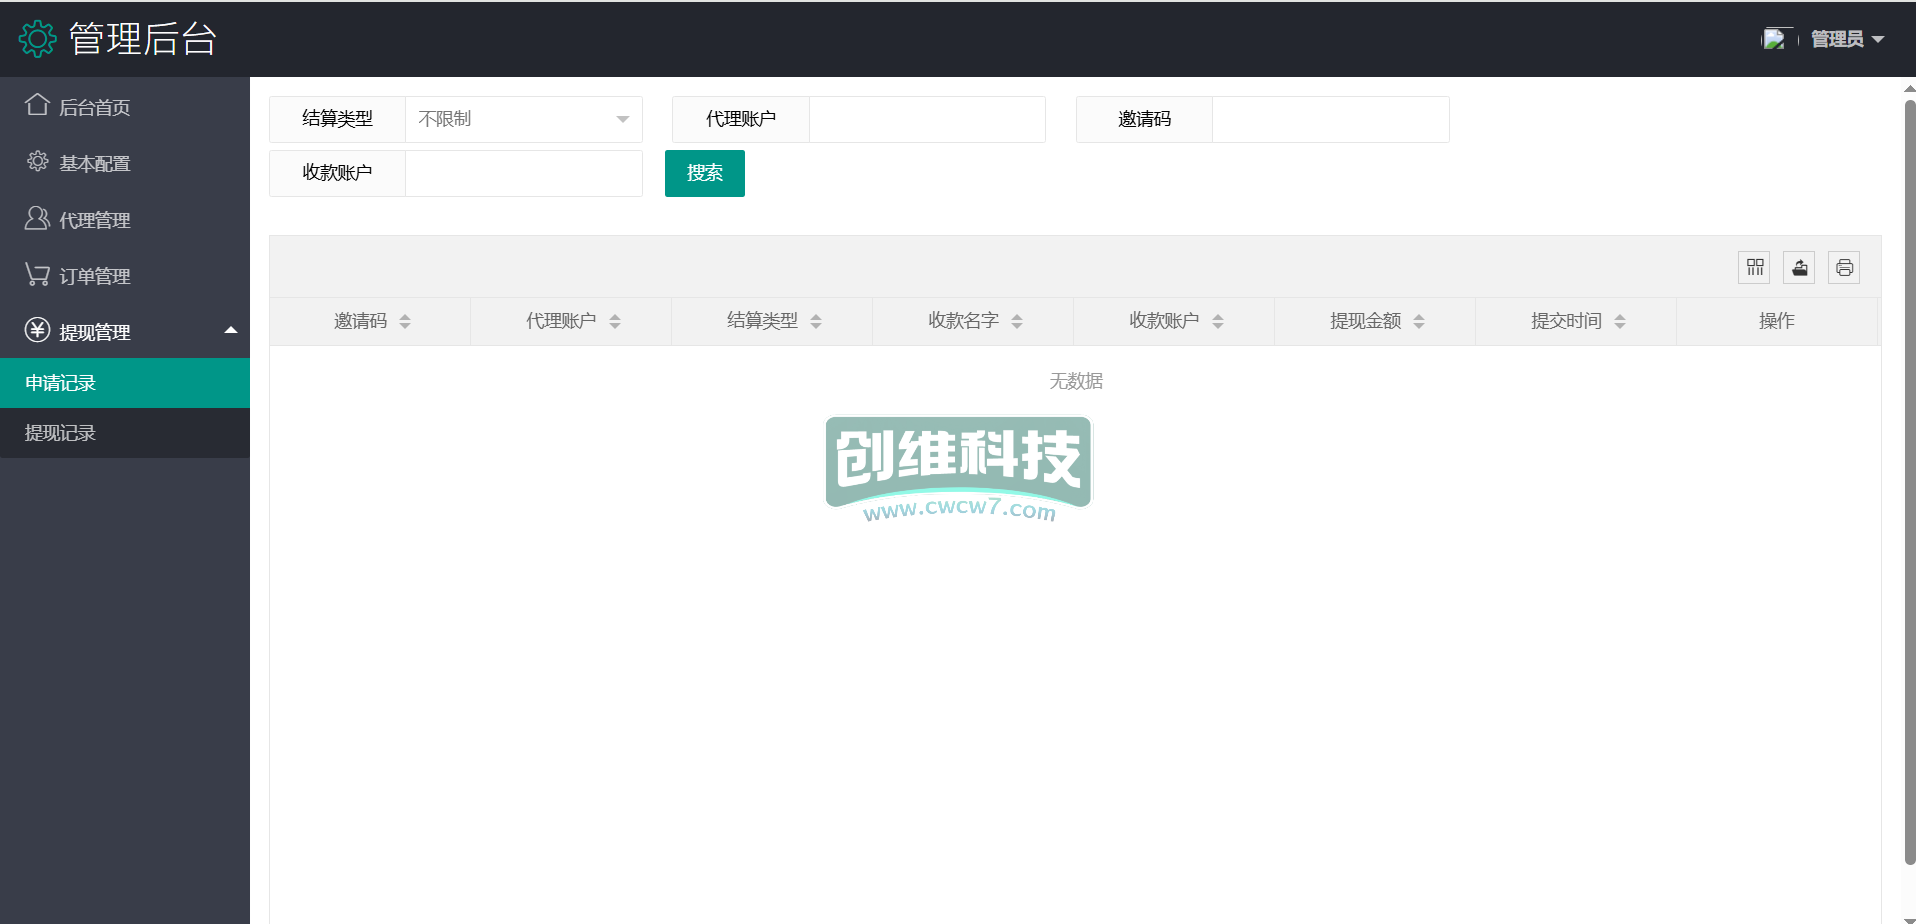The height and width of the screenshot is (924, 1916).
Task: Open 后台首页 in the sidebar
Action: pos(94,107)
